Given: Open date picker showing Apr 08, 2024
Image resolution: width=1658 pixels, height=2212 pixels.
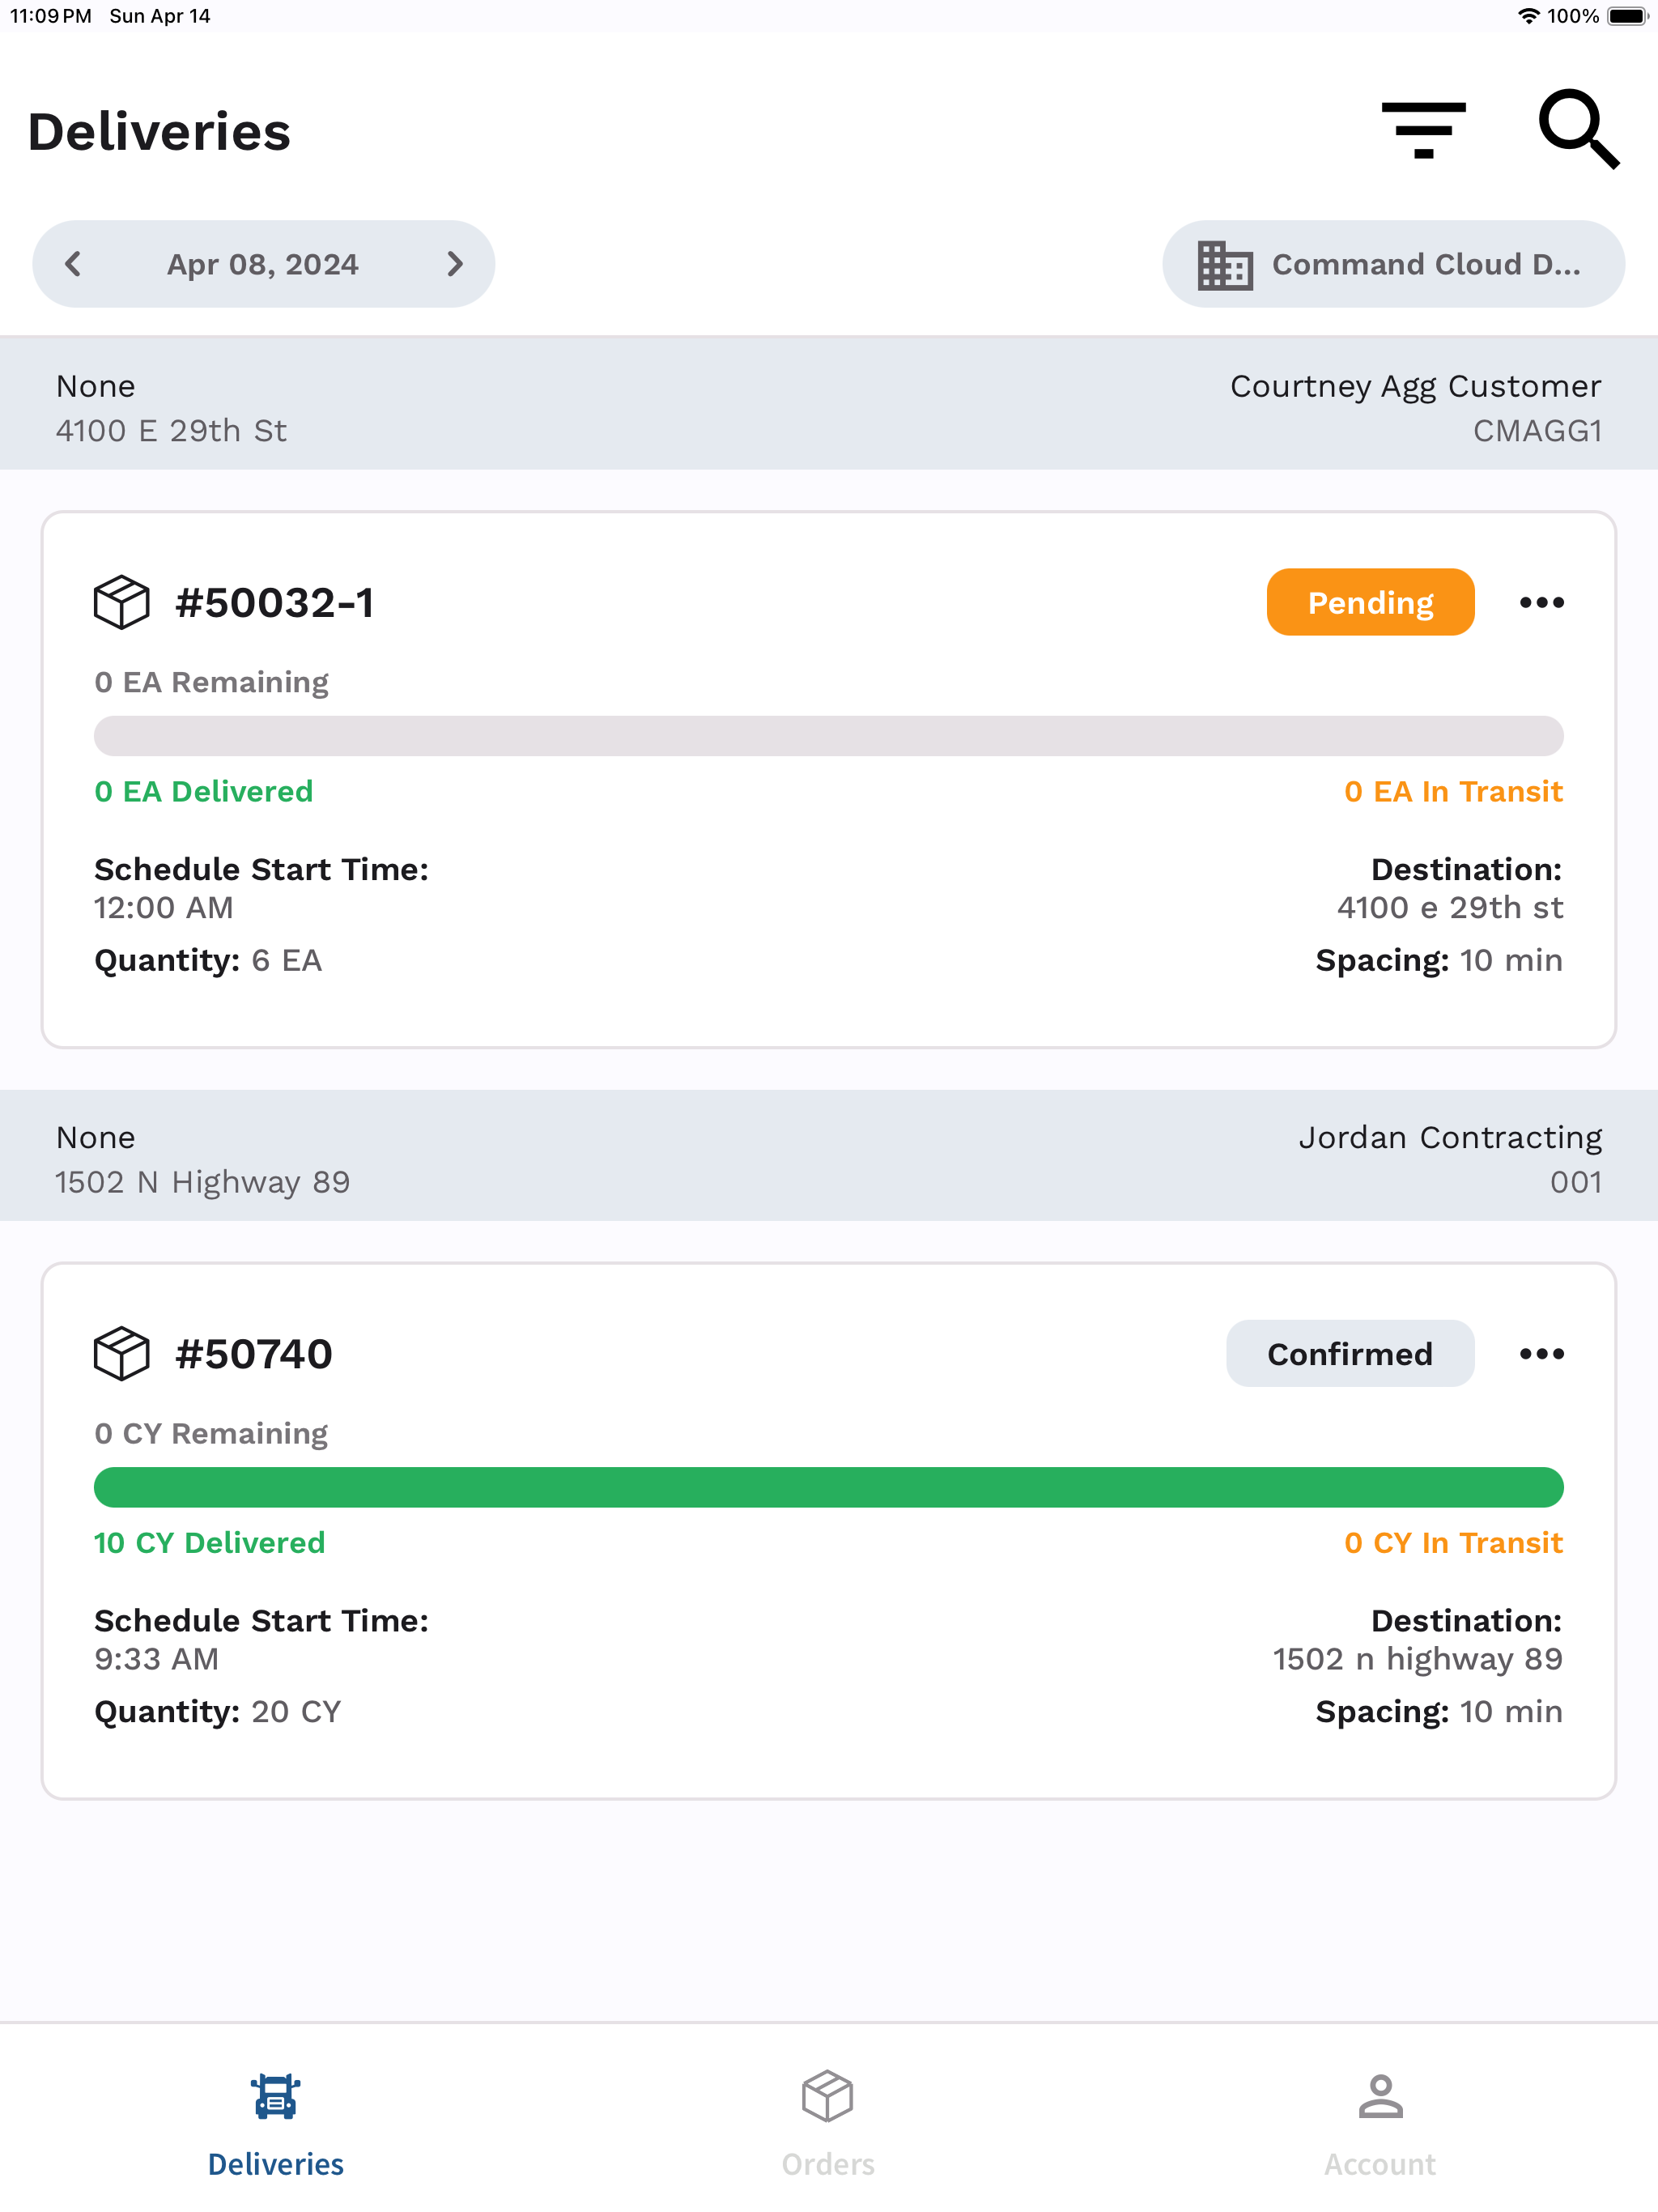Looking at the screenshot, I should [263, 264].
